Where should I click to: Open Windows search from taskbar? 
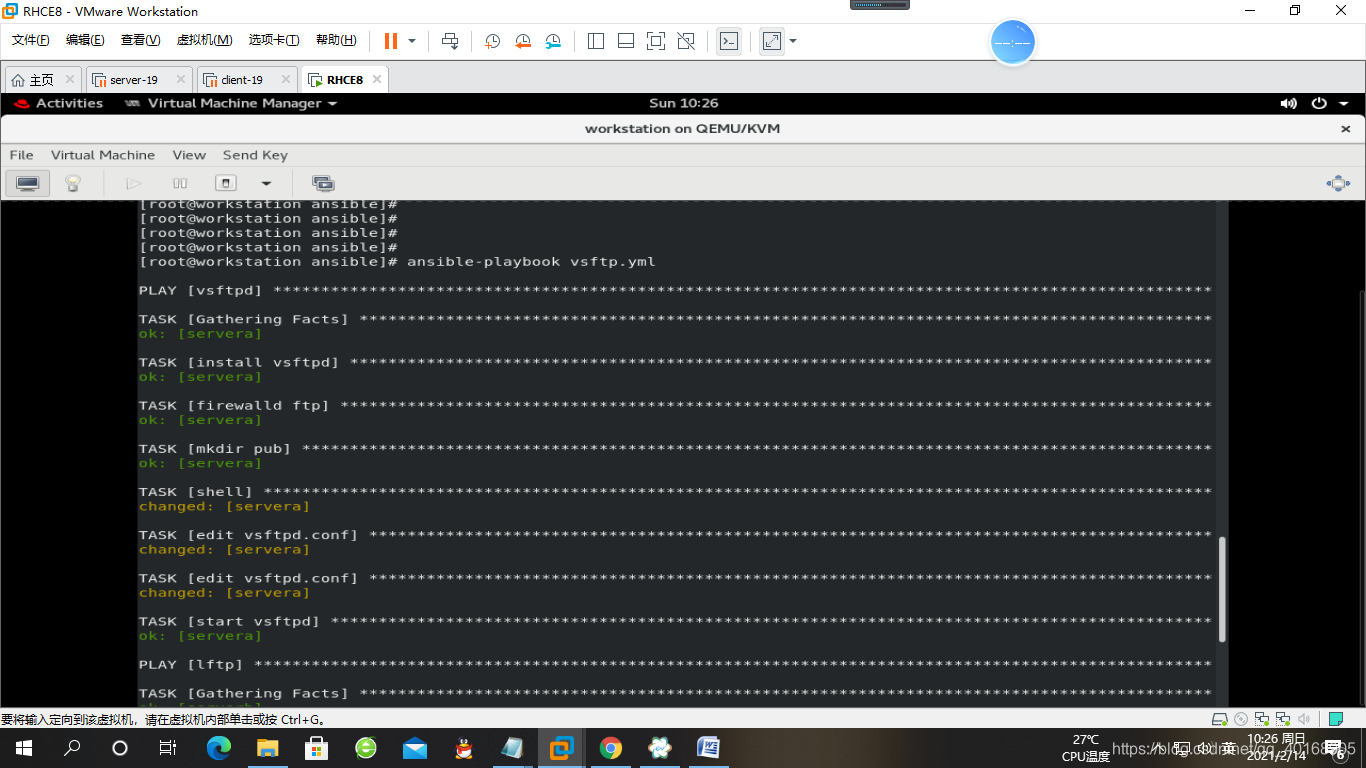72,748
